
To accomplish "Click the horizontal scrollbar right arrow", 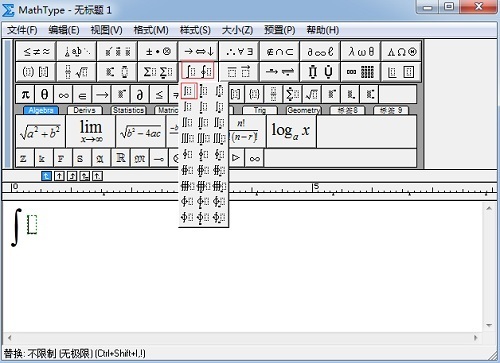I will point(476,338).
